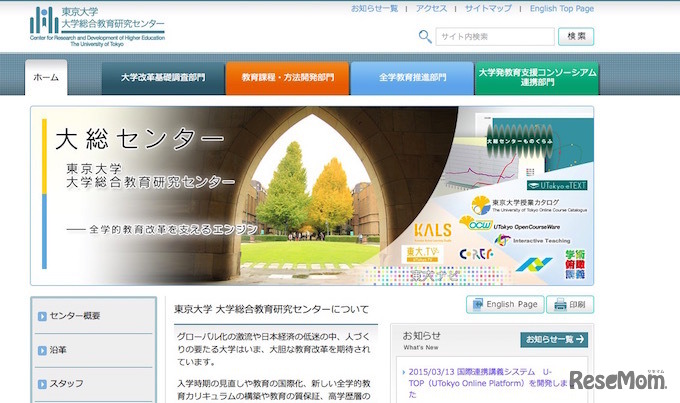Screen dimensions: 680x403
Task: Click the CoREF logo
Action: coord(476,253)
